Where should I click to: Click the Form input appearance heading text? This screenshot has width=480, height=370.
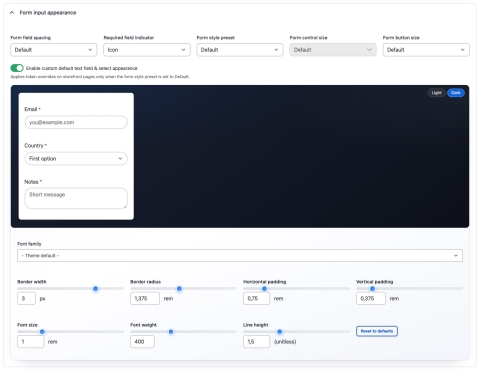[x=48, y=13]
